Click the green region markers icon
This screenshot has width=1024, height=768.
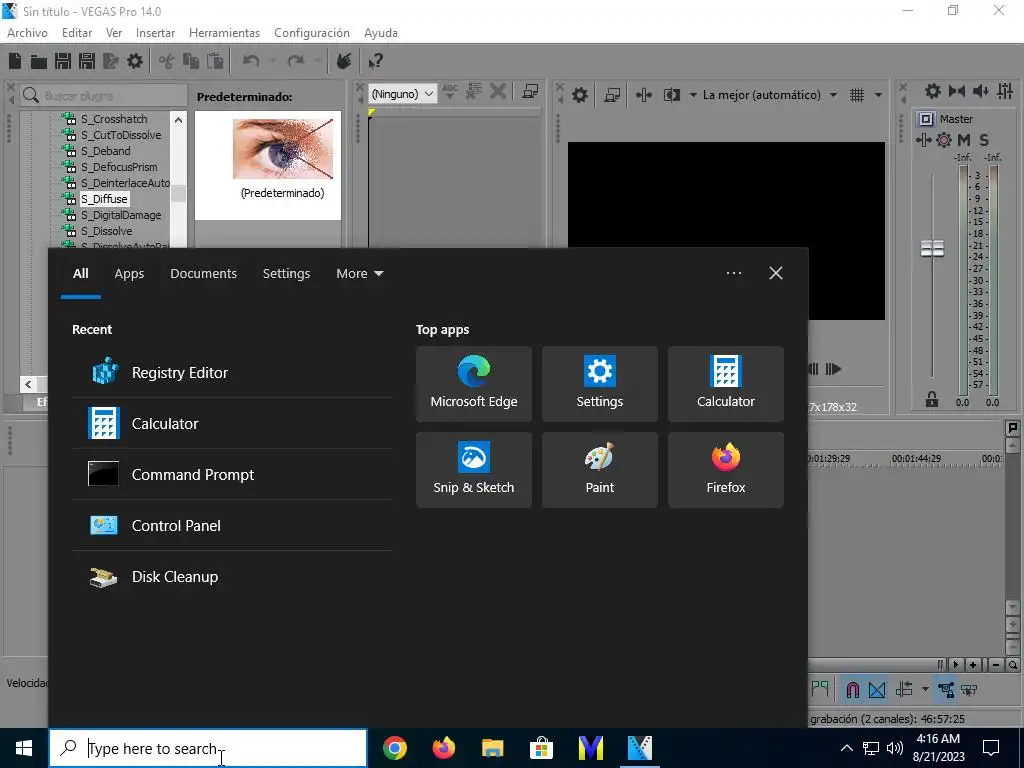[x=820, y=689]
